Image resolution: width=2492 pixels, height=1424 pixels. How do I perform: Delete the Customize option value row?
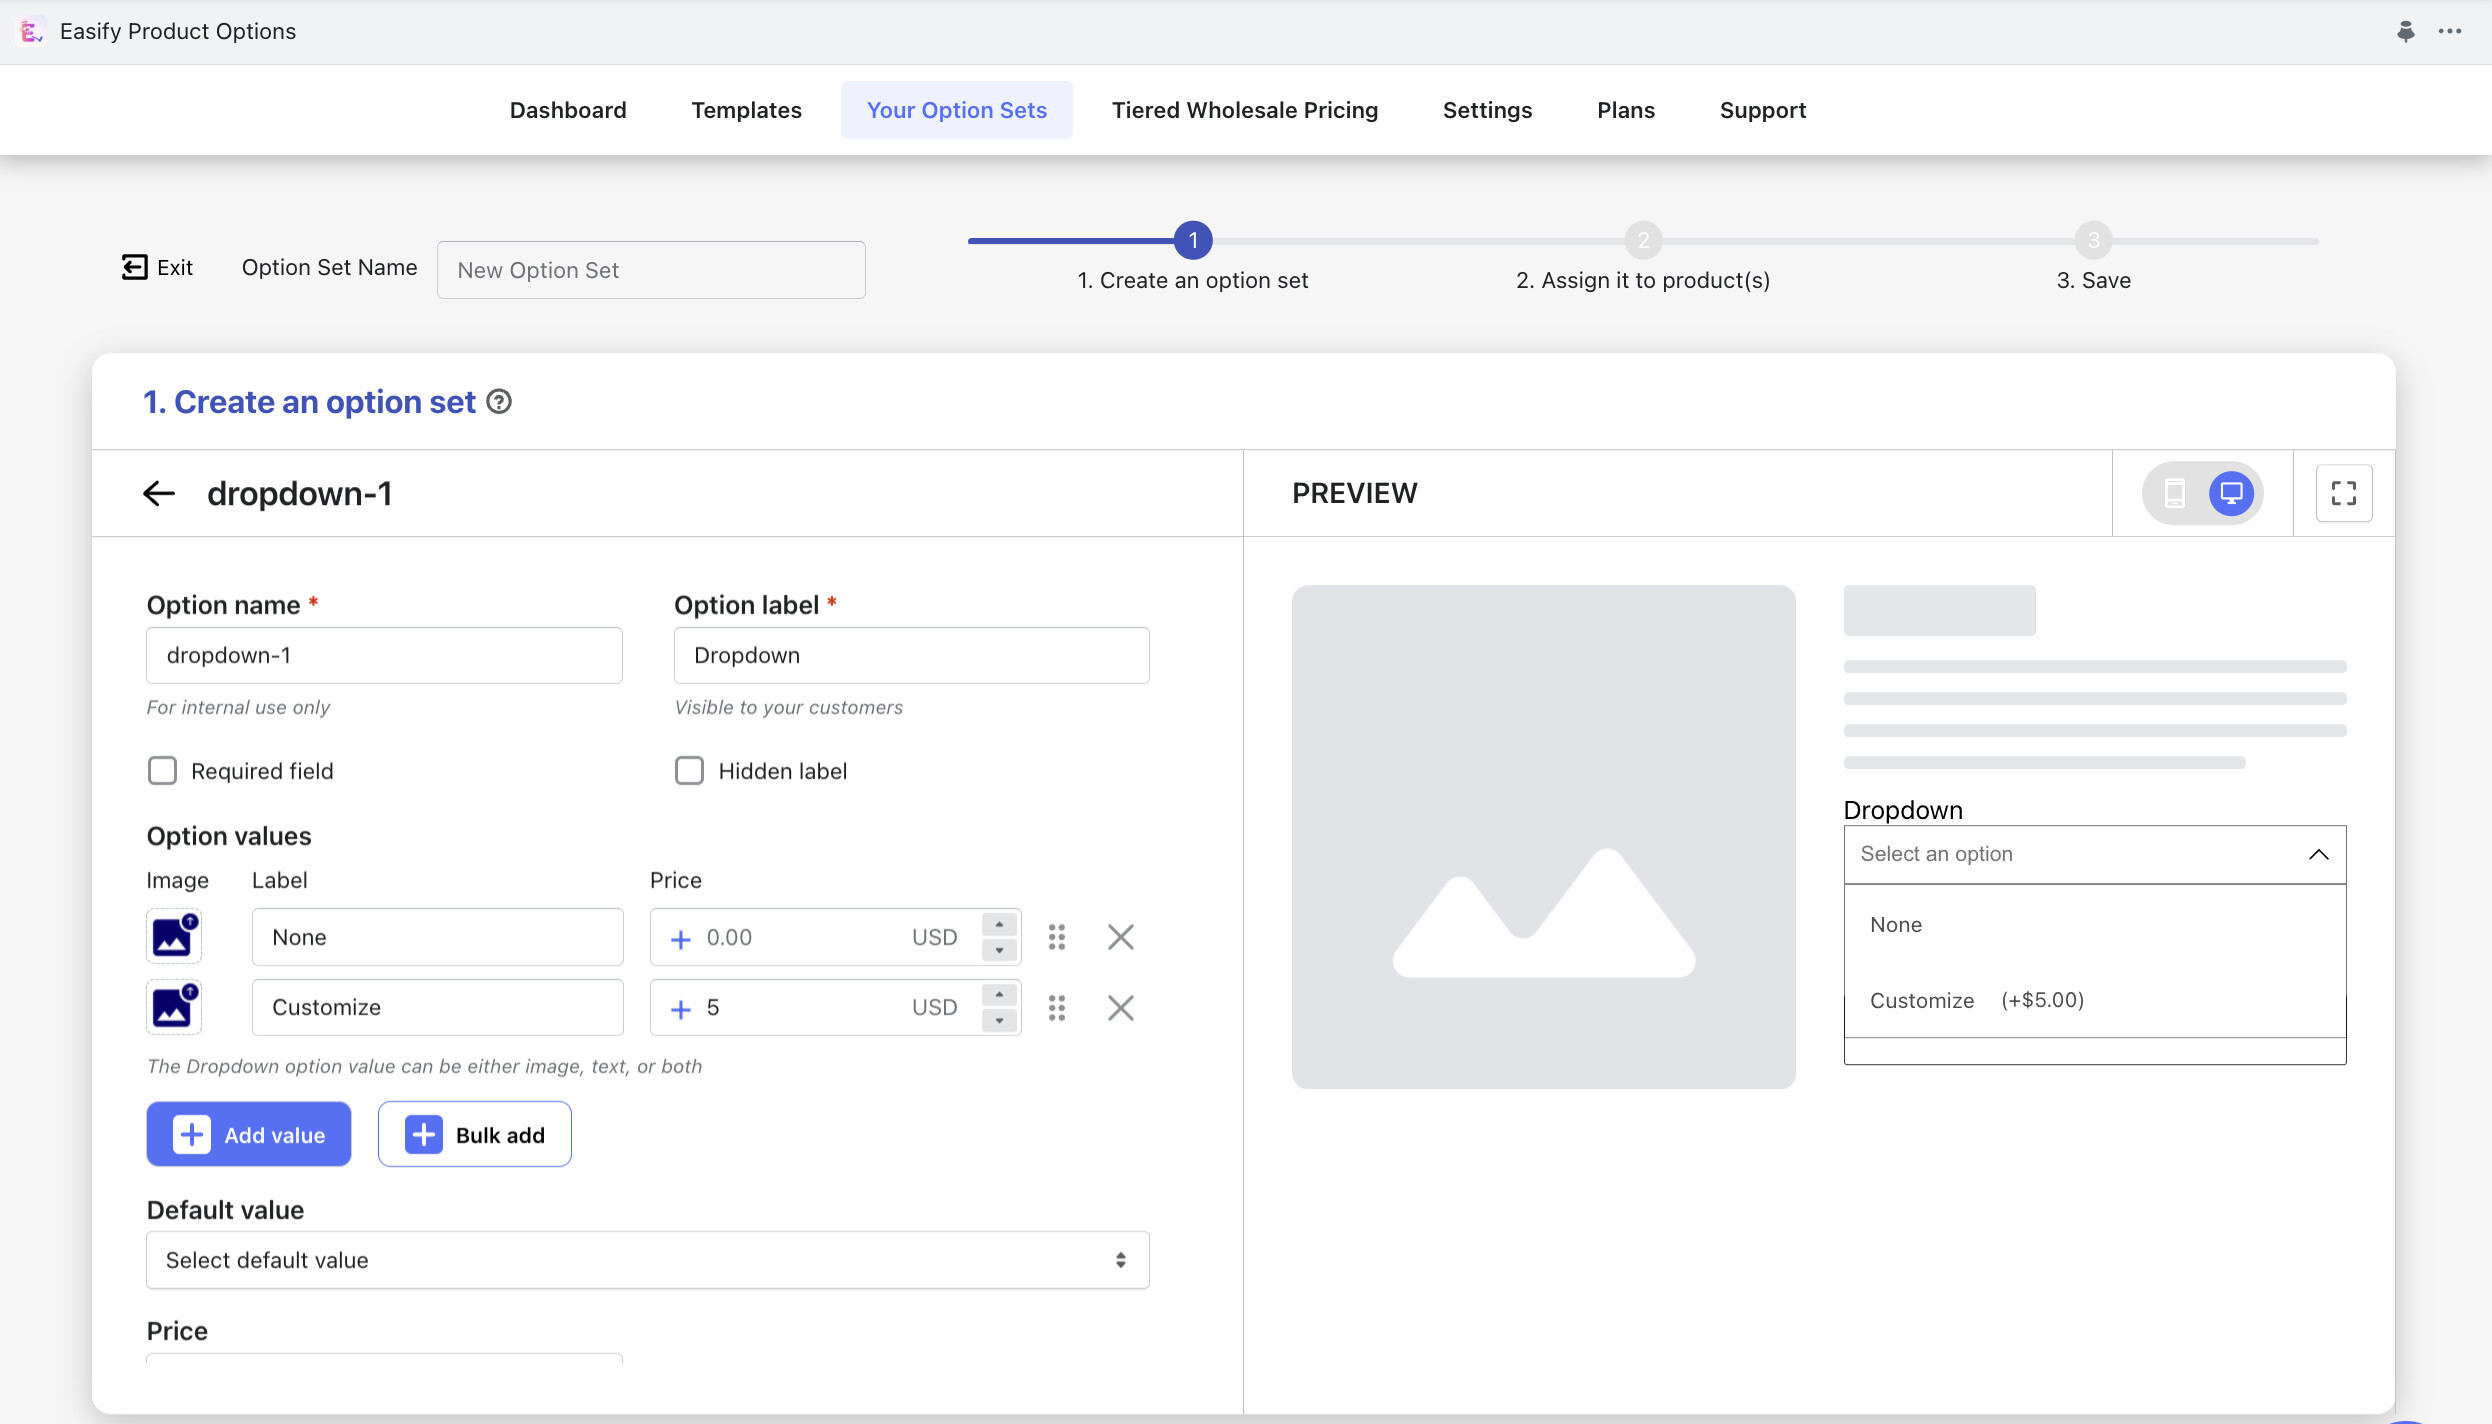pyautogui.click(x=1120, y=1008)
